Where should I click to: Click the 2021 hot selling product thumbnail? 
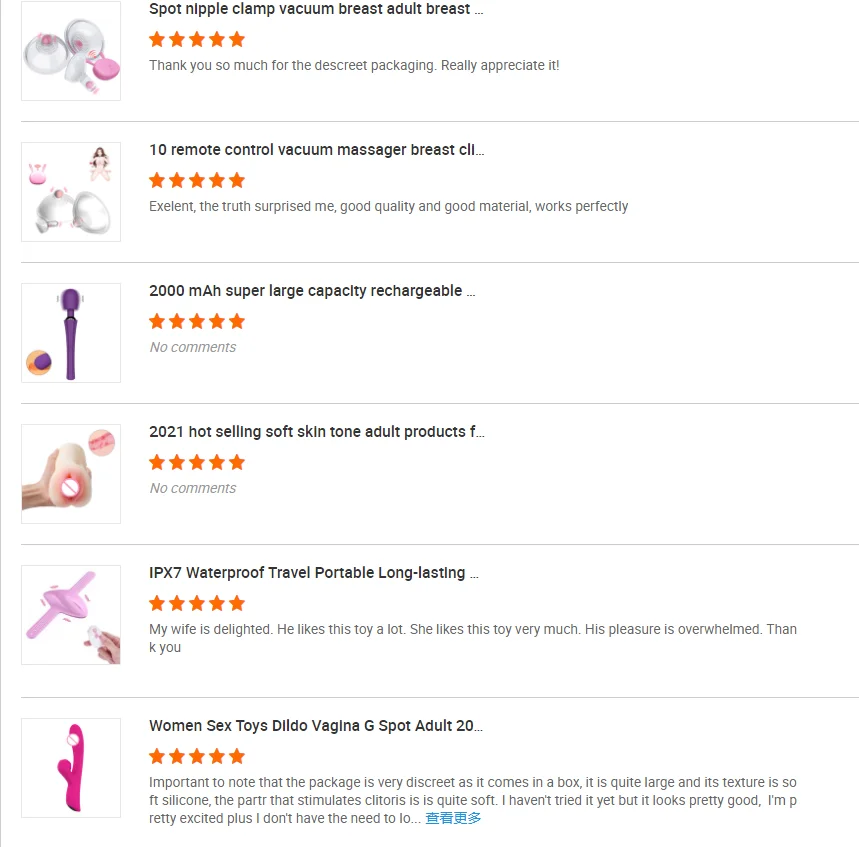71,474
